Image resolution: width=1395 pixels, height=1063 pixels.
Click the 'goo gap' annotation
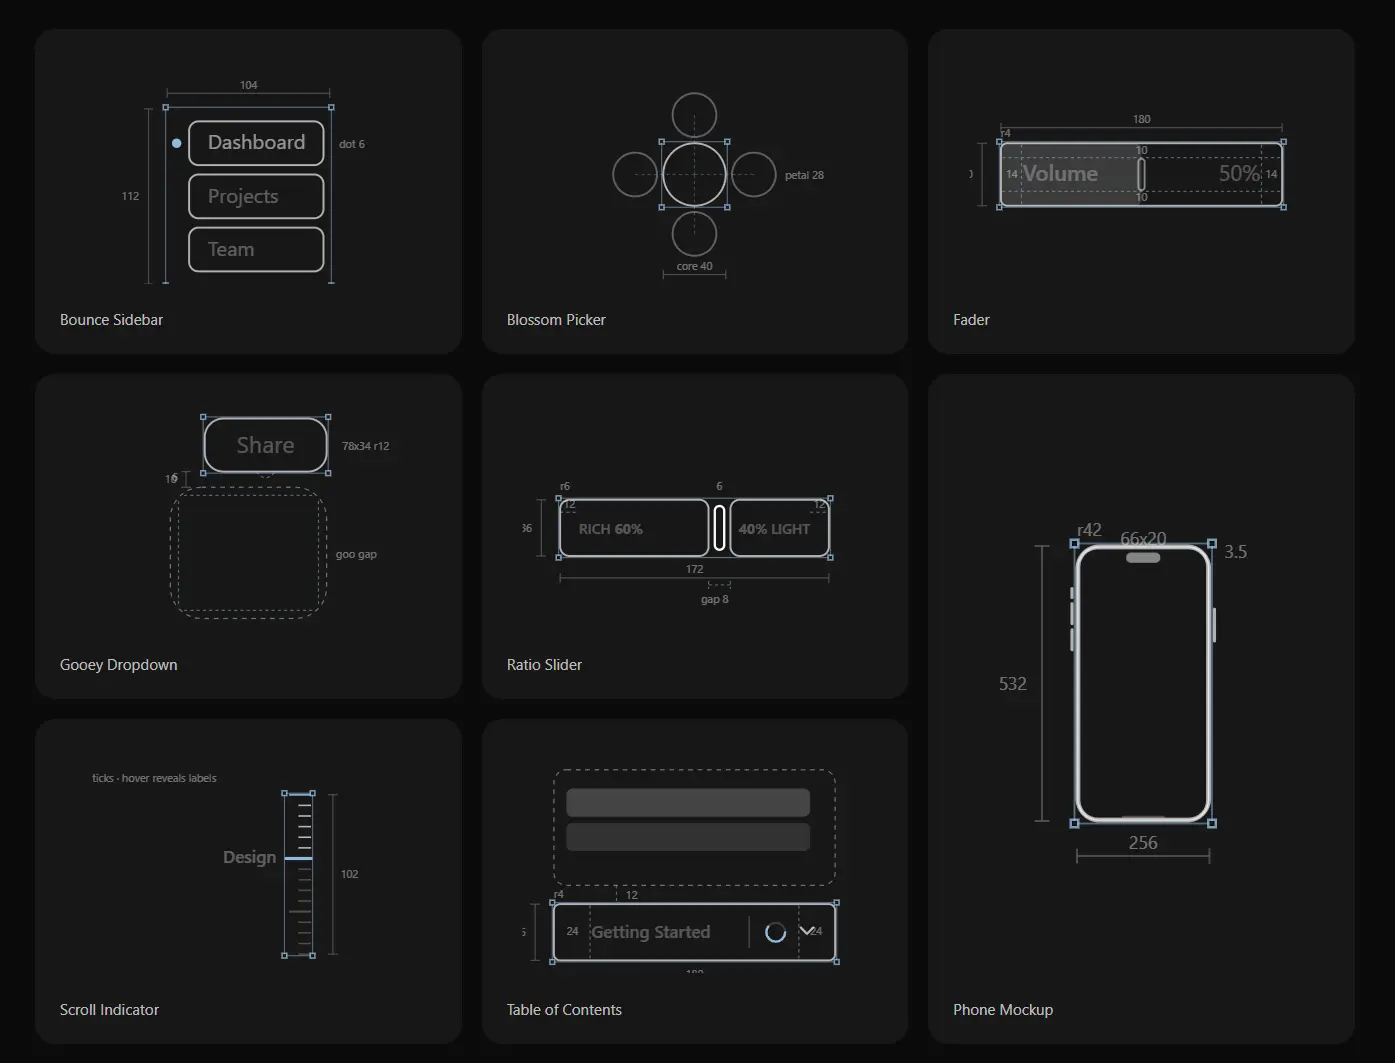coord(356,554)
